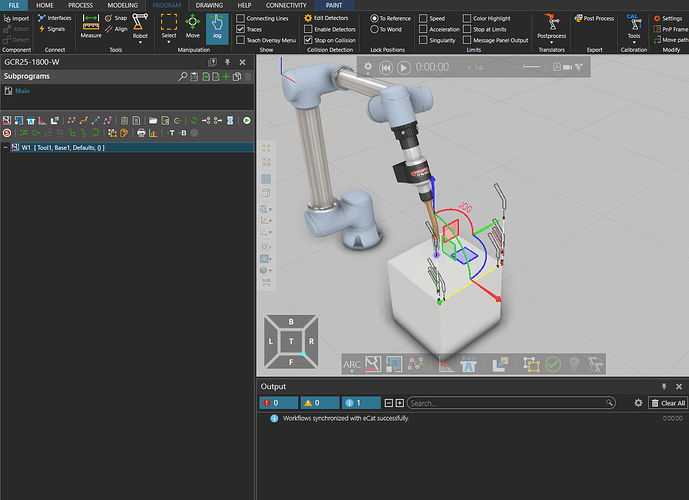Switch to the PROCESS tab

80,5
